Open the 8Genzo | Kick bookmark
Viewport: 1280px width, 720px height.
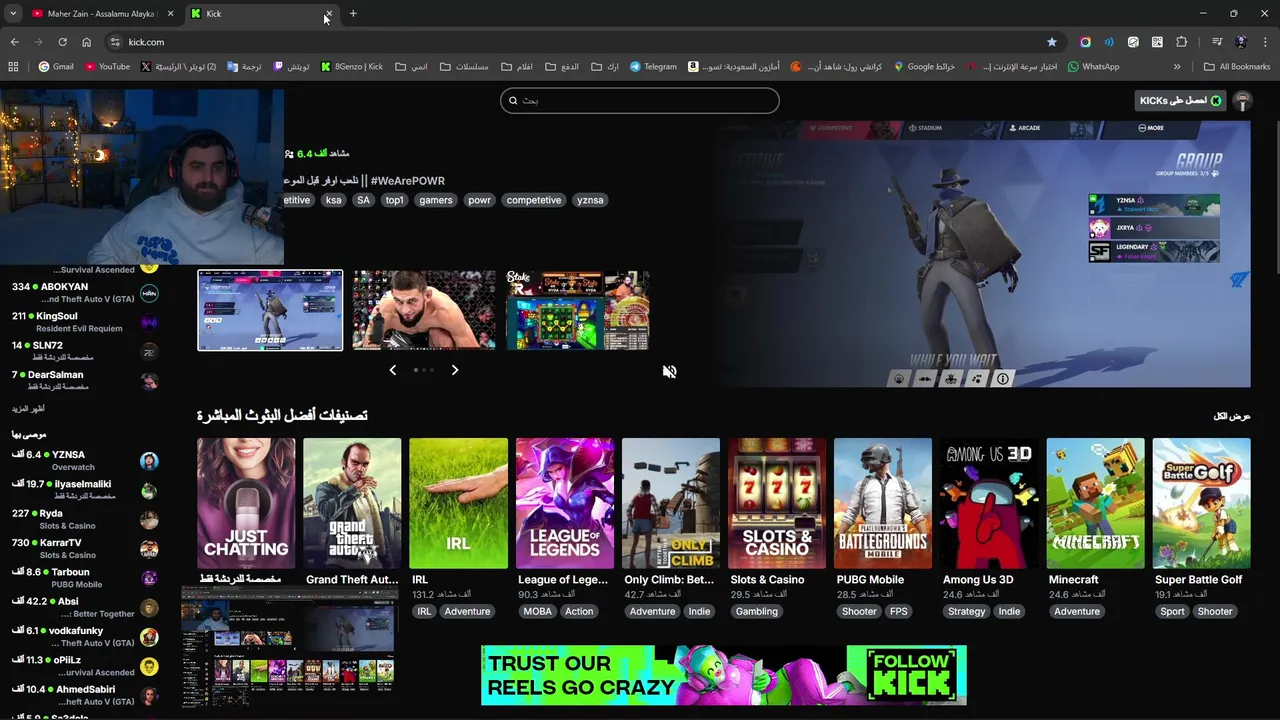(352, 67)
